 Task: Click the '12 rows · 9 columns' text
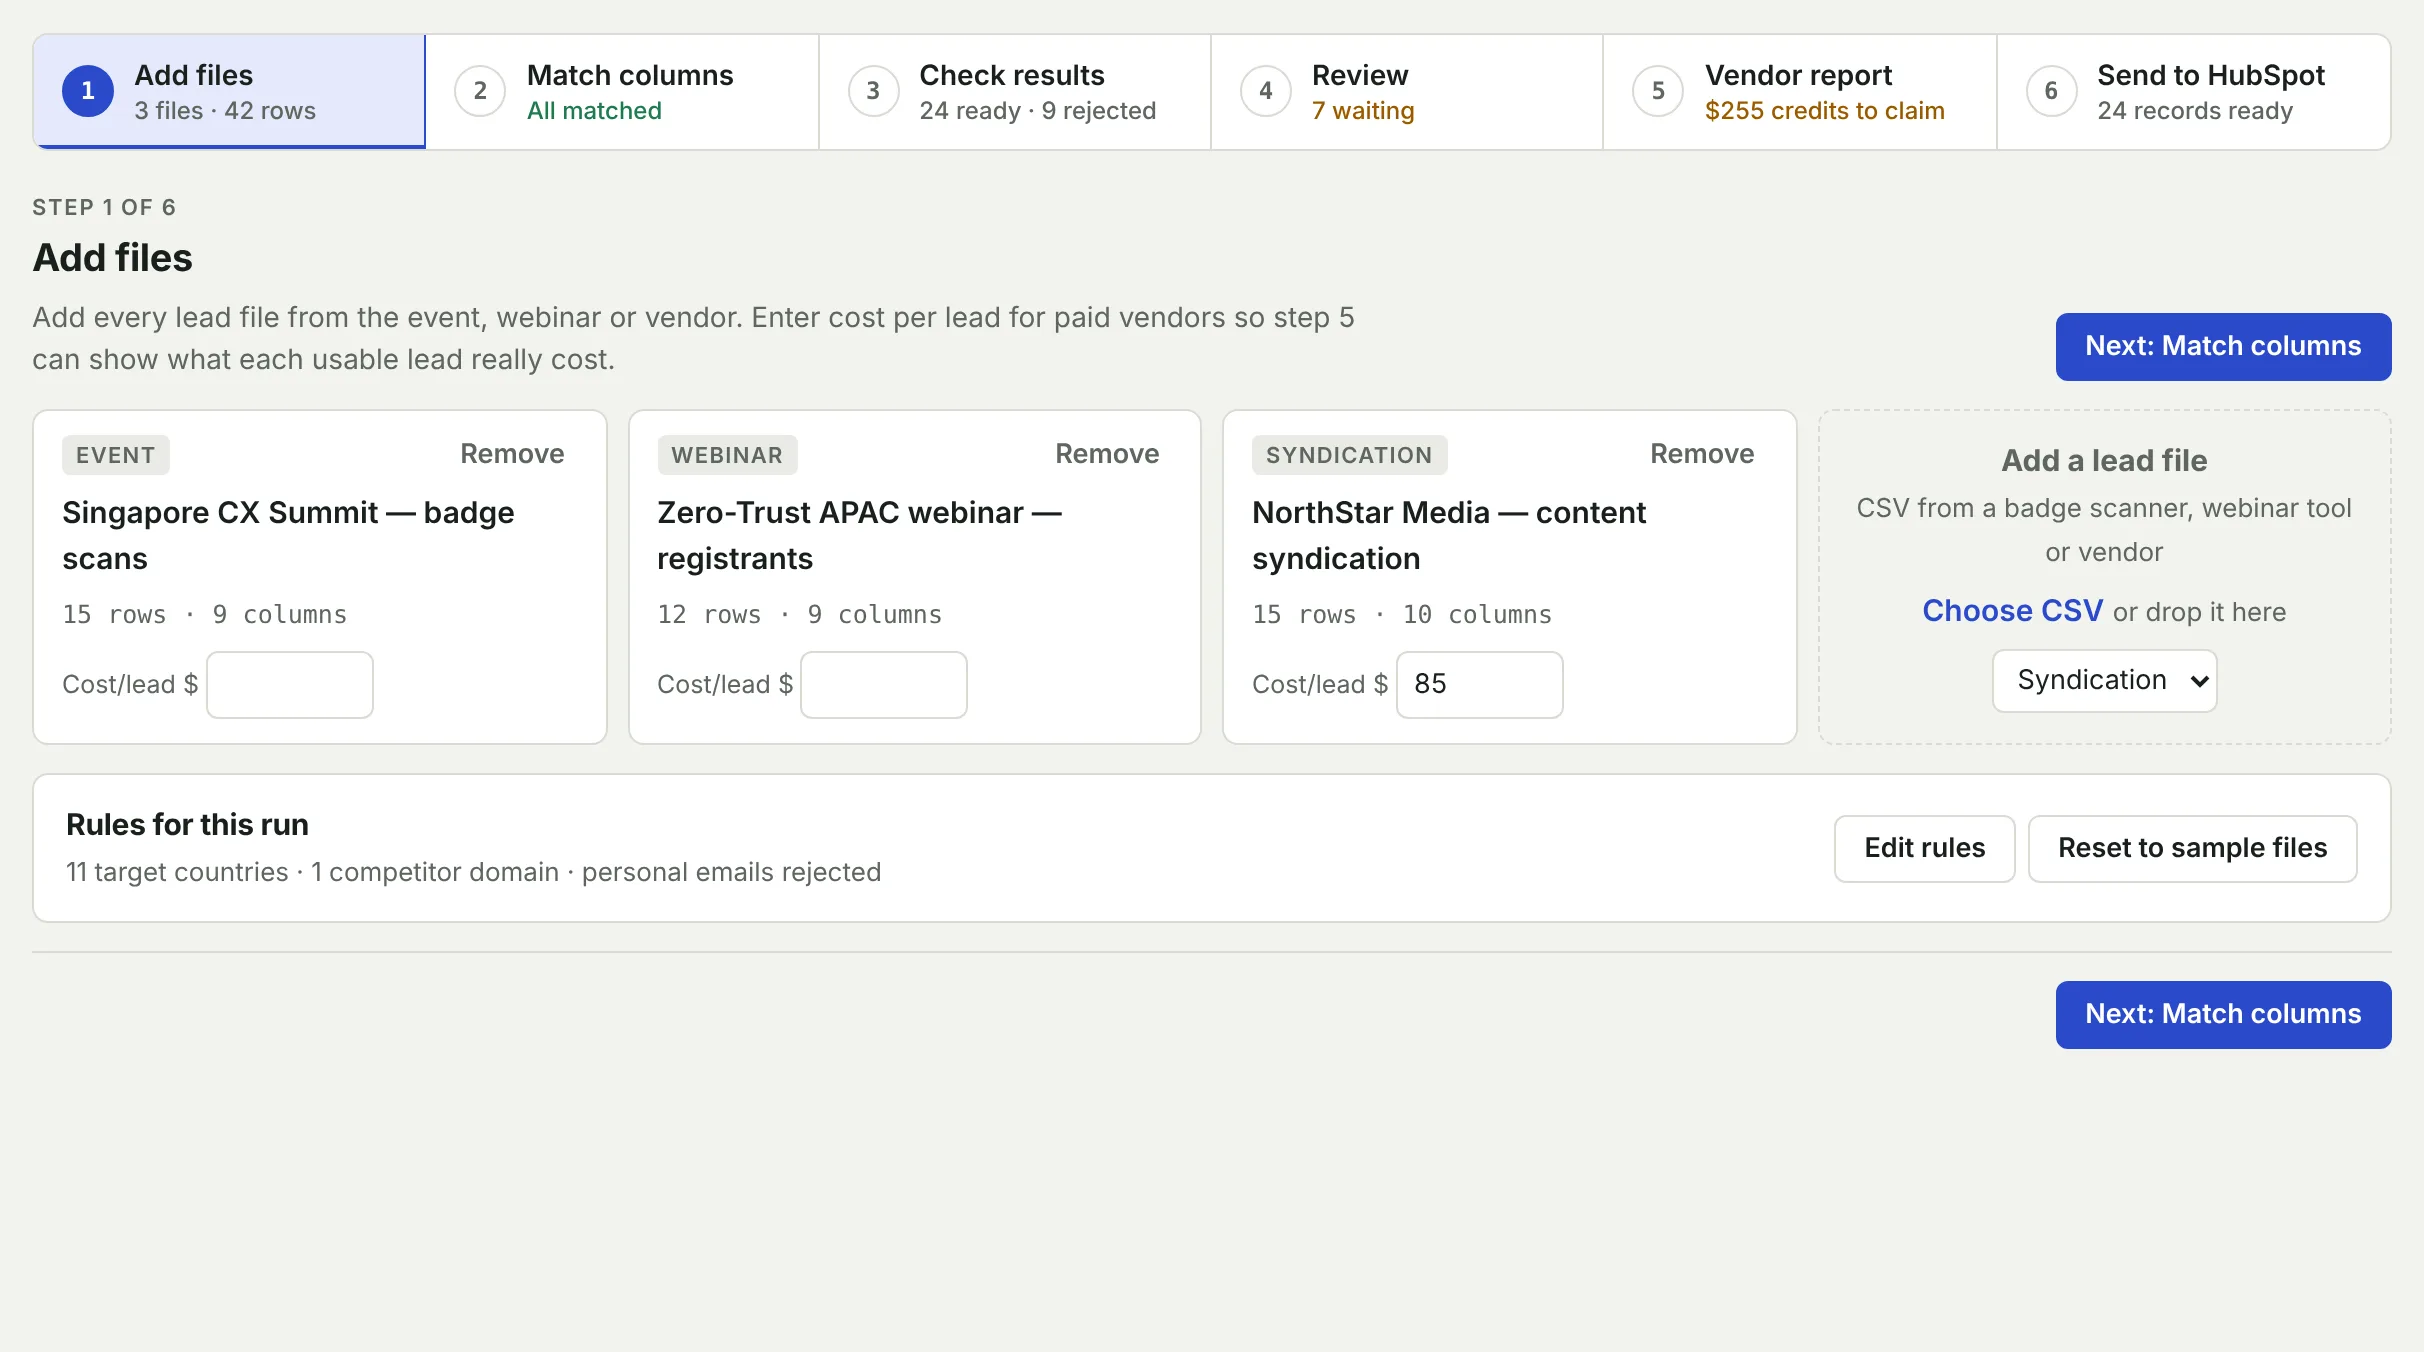pyautogui.click(x=799, y=614)
